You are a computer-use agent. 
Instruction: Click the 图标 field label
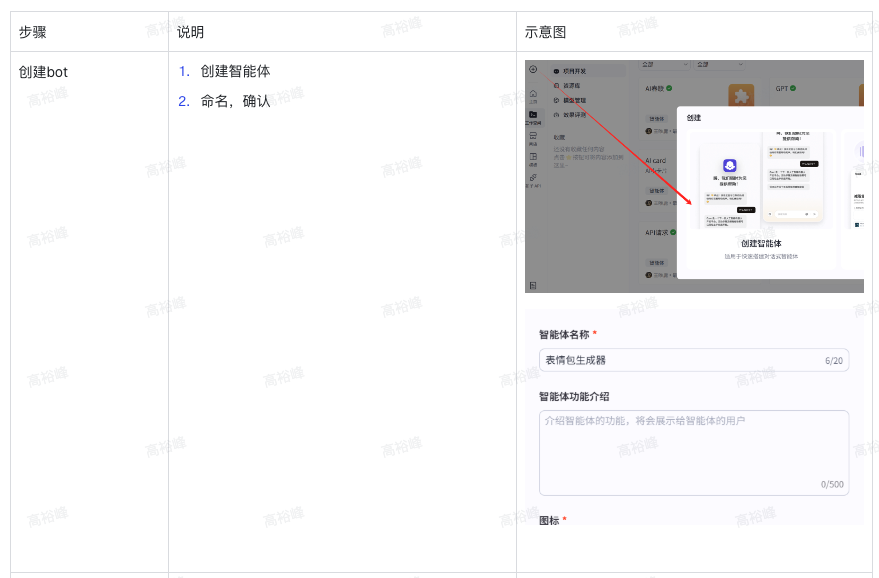[x=549, y=520]
